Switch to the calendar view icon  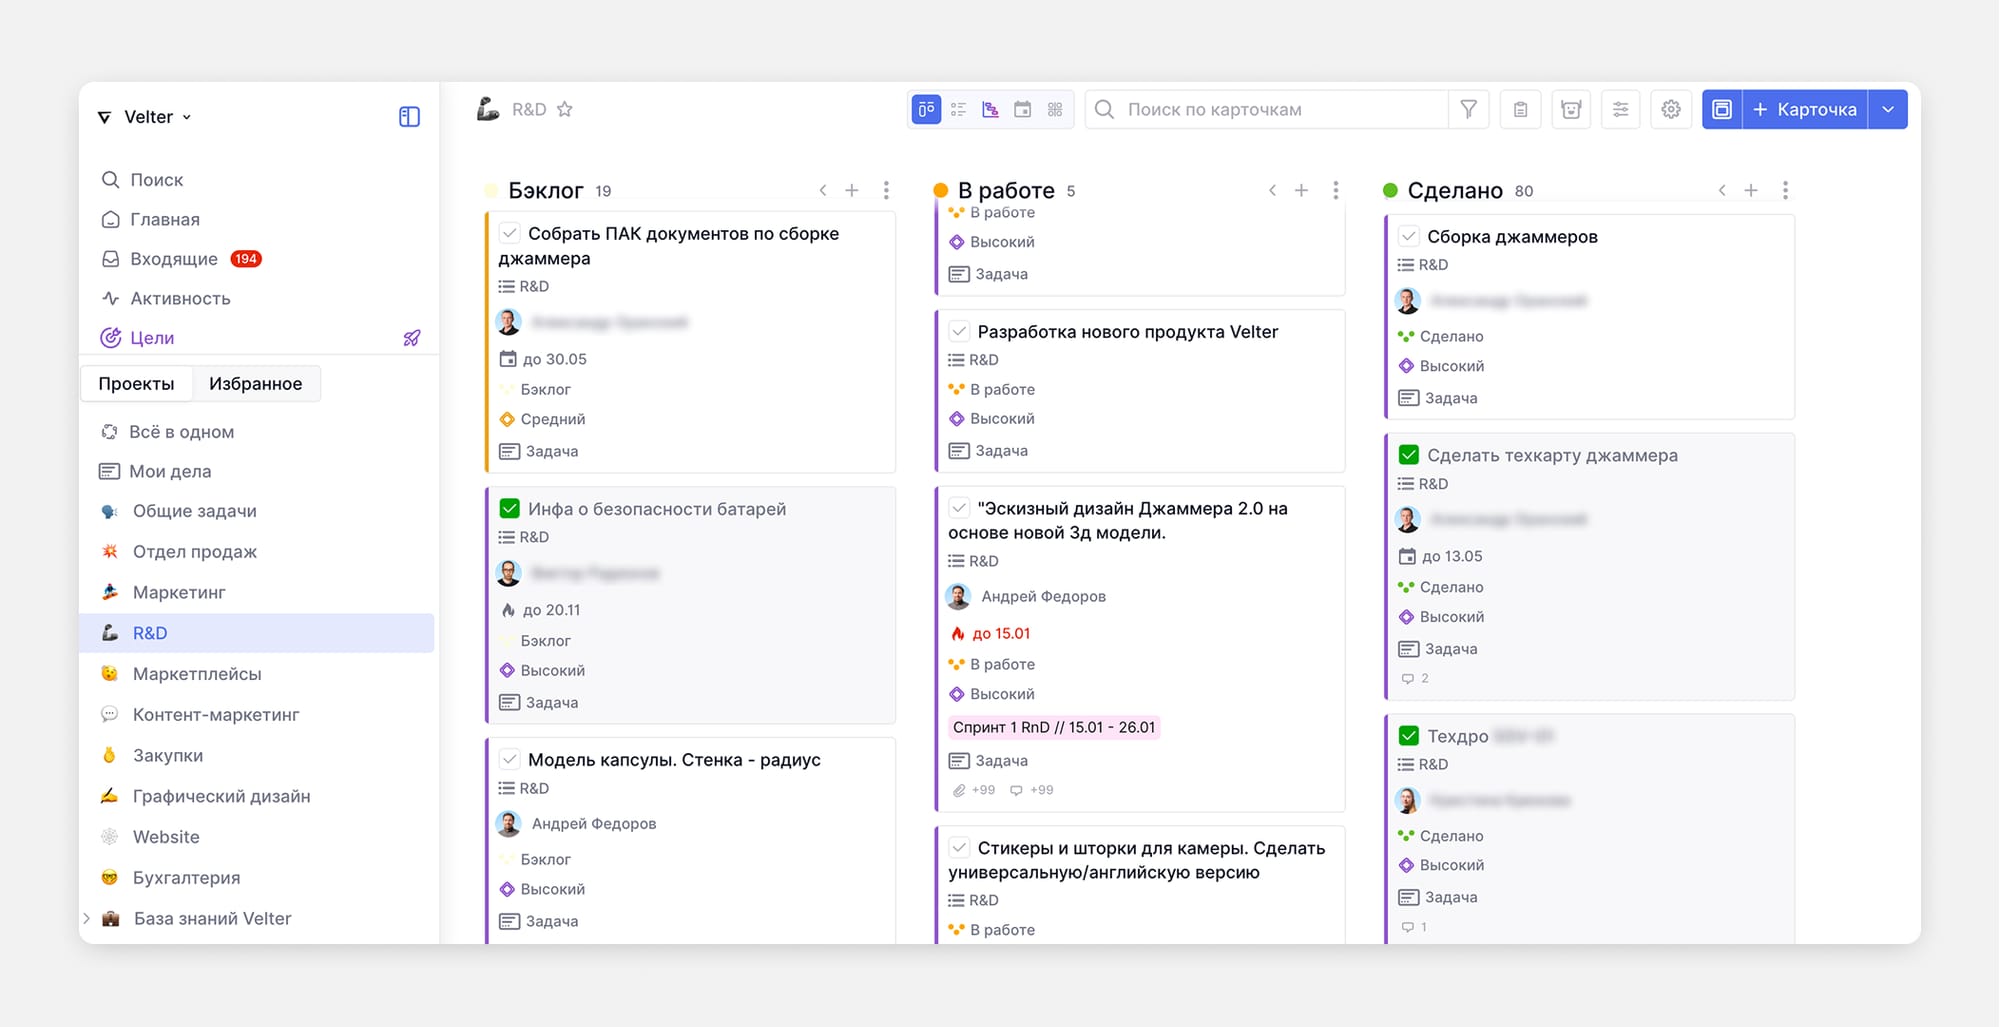point(1022,109)
